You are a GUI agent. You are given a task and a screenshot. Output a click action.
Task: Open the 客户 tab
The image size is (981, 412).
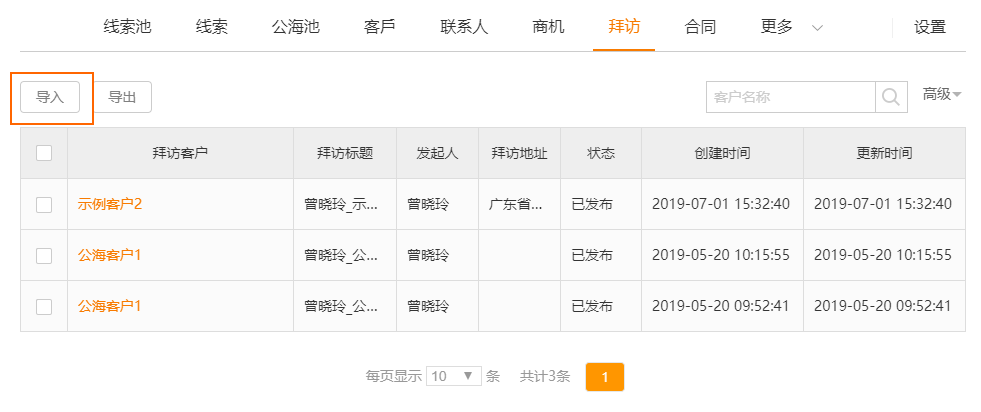click(380, 27)
